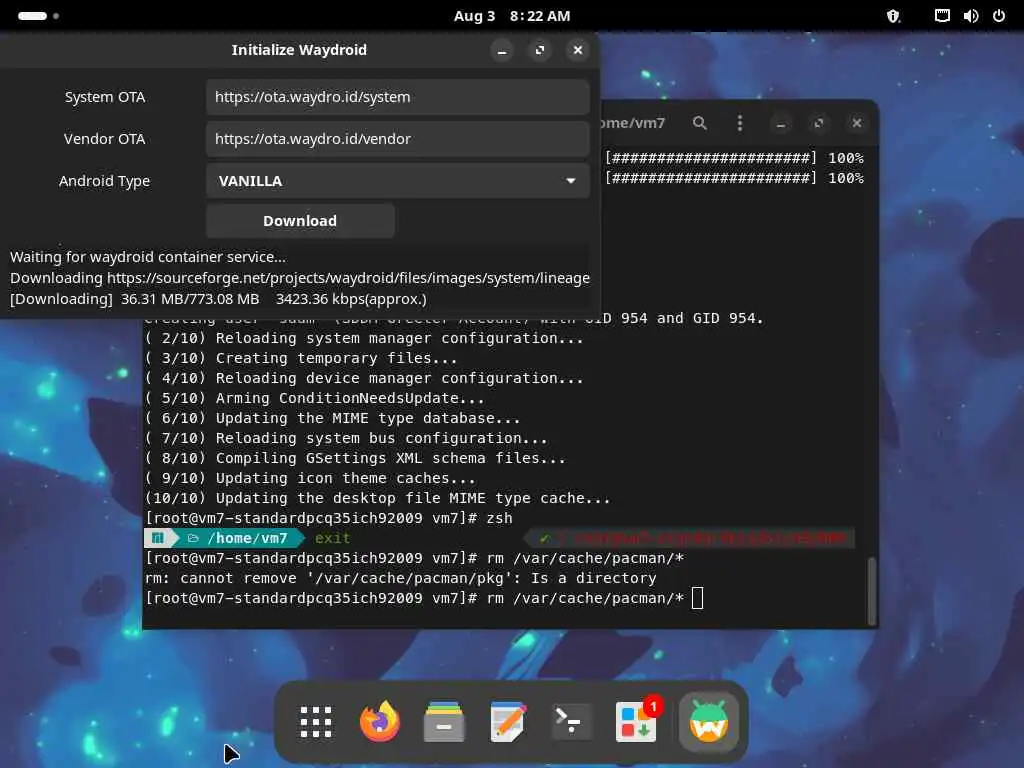
Task: Click terminal line 'Compiling GSettings XML schema files'
Action: pos(355,458)
